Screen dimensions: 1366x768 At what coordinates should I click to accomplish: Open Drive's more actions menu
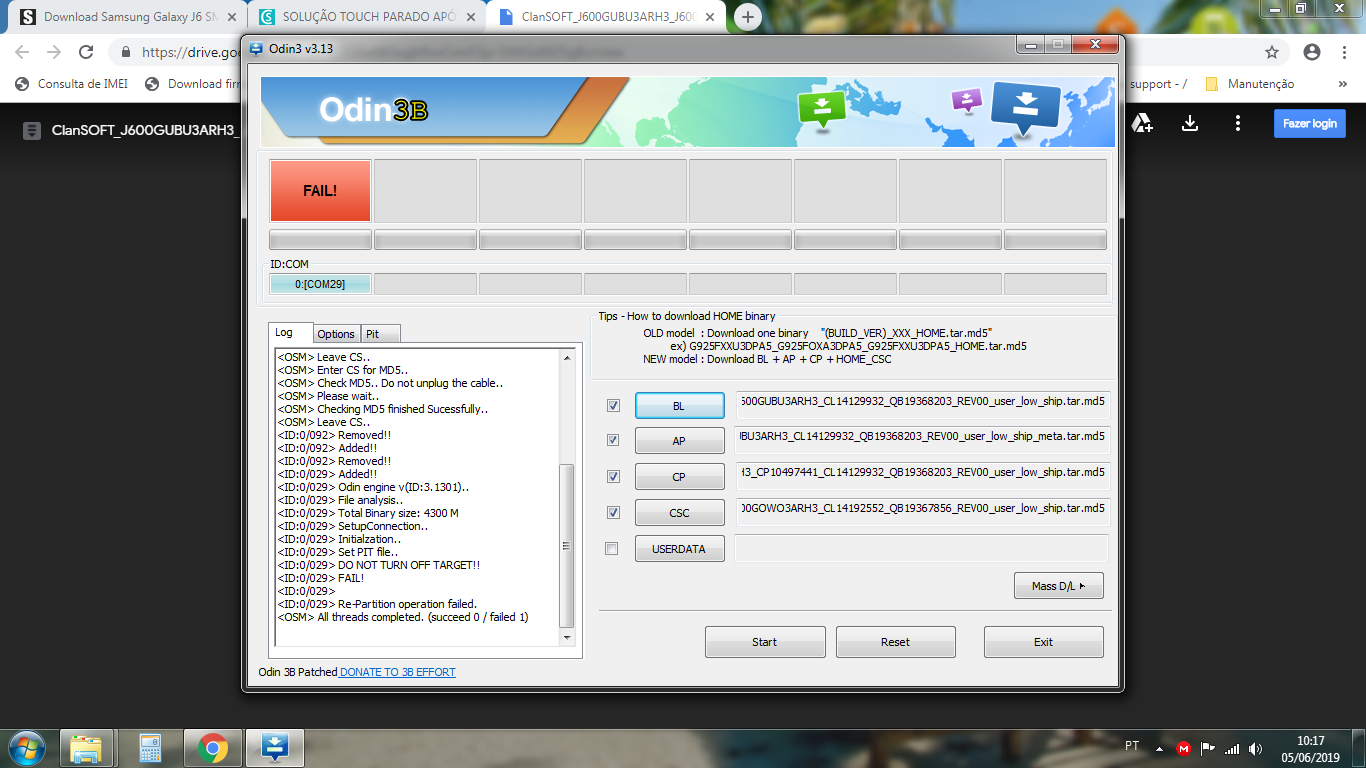(1238, 123)
